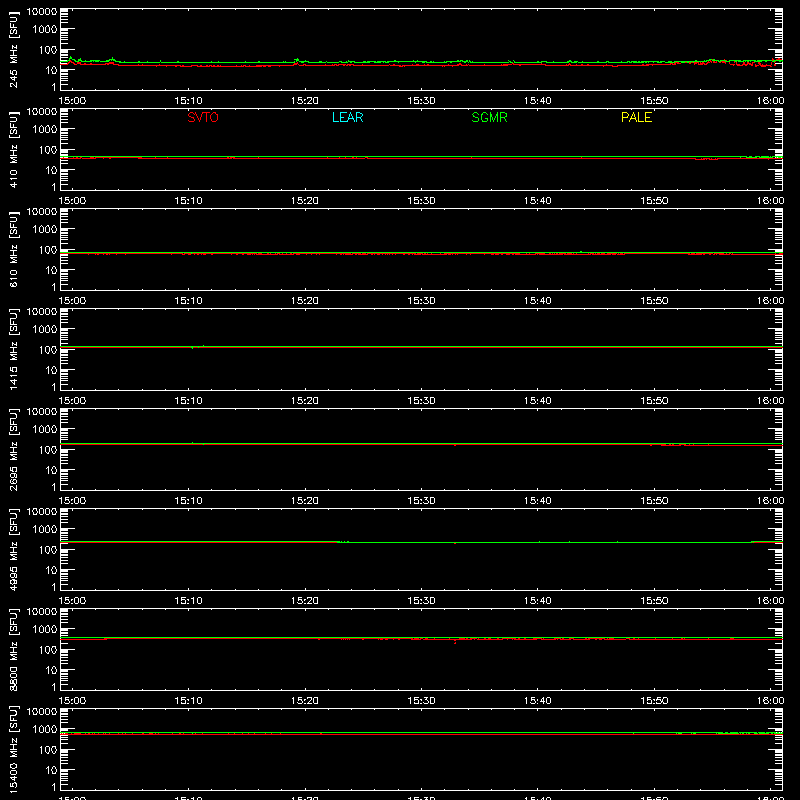Click the green SGMR station legend label
The height and width of the screenshot is (800, 800).
(489, 117)
